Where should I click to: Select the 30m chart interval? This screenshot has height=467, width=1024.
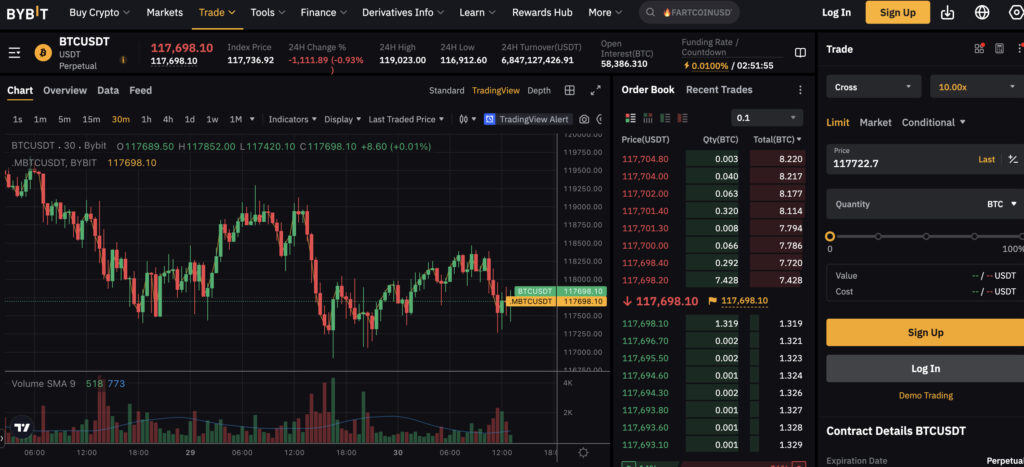121,120
